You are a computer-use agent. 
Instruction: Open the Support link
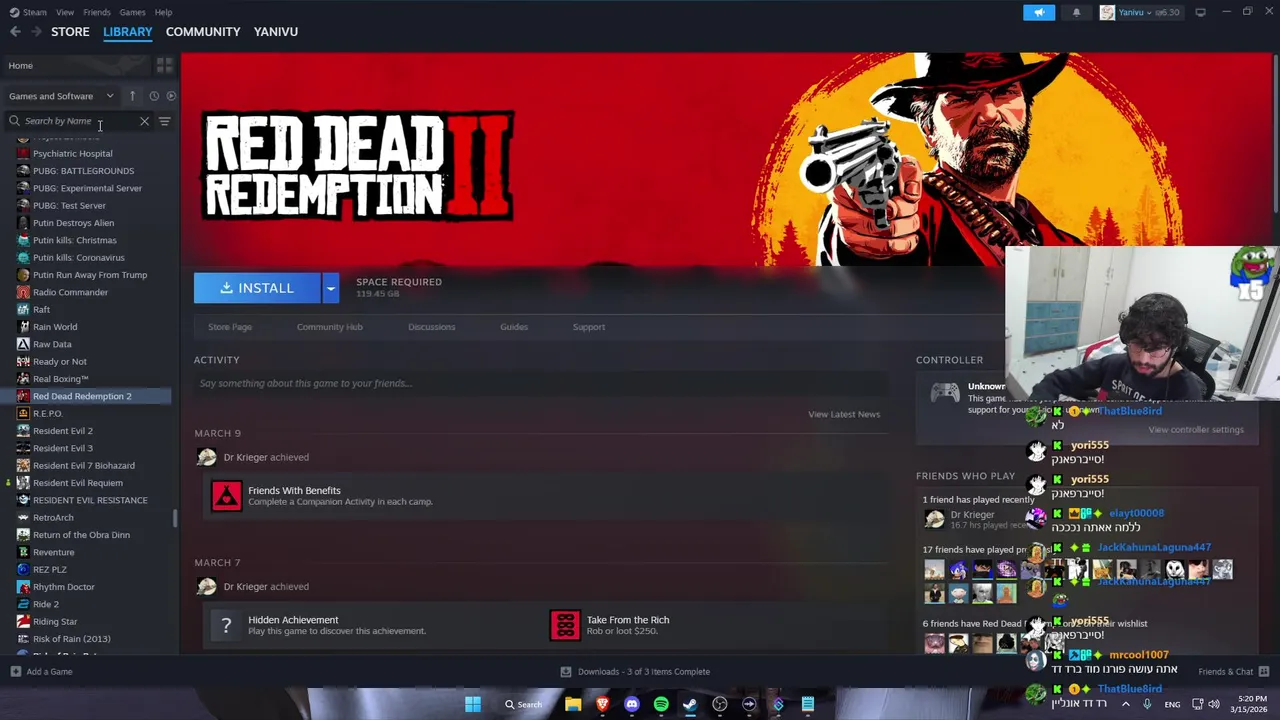pyautogui.click(x=589, y=327)
